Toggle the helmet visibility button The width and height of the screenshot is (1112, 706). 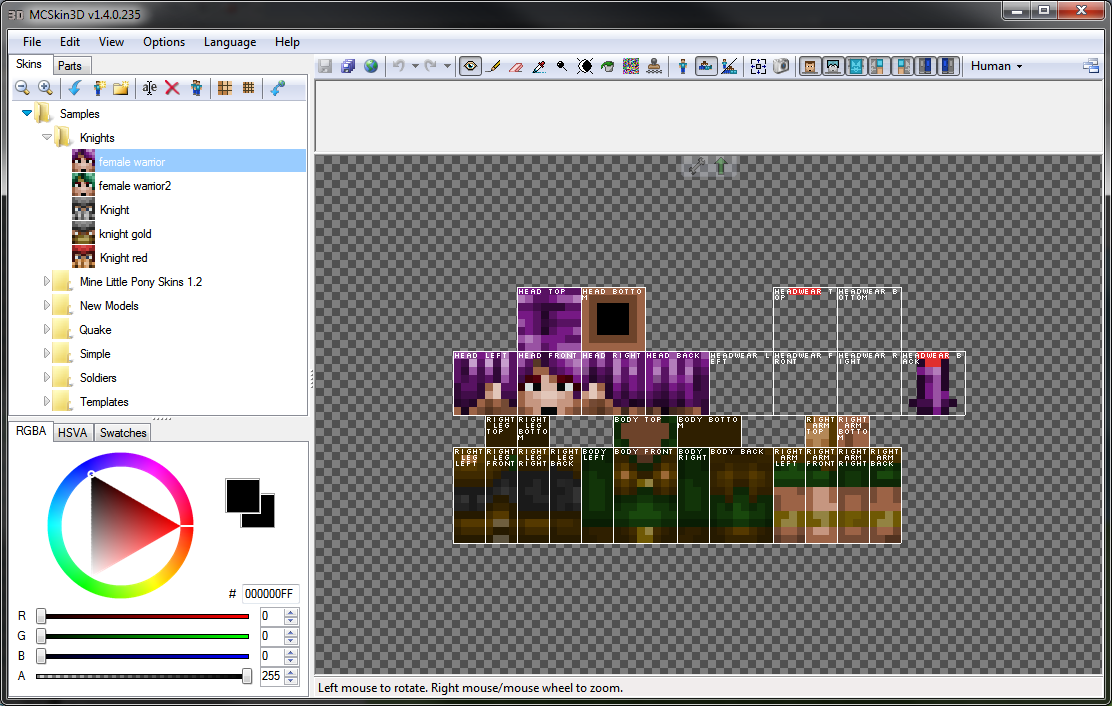pos(833,67)
